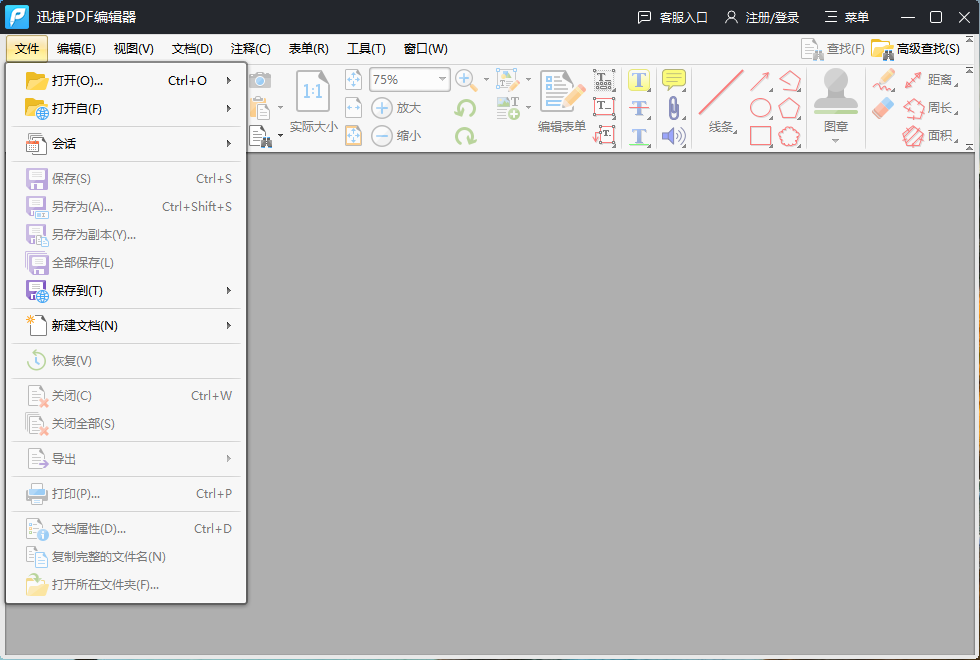Open the 75% zoom level dropdown

tap(442, 80)
